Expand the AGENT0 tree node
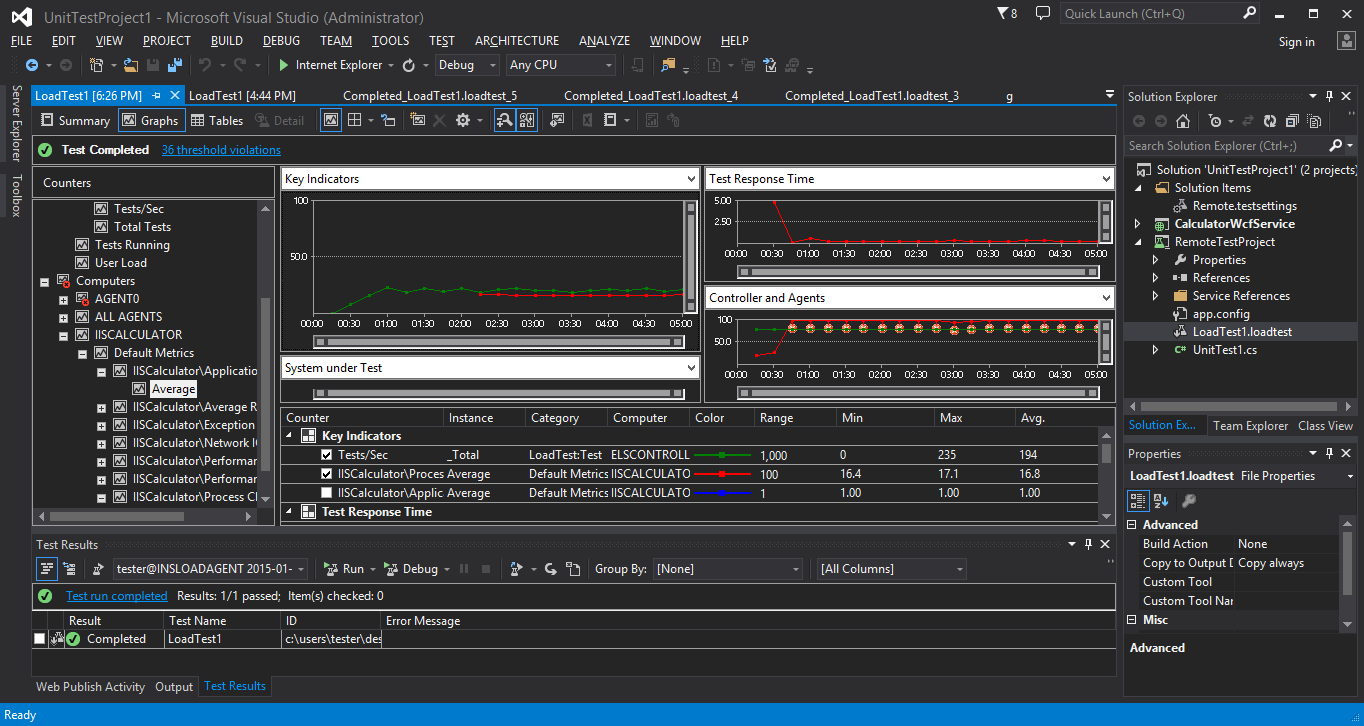 pos(64,300)
